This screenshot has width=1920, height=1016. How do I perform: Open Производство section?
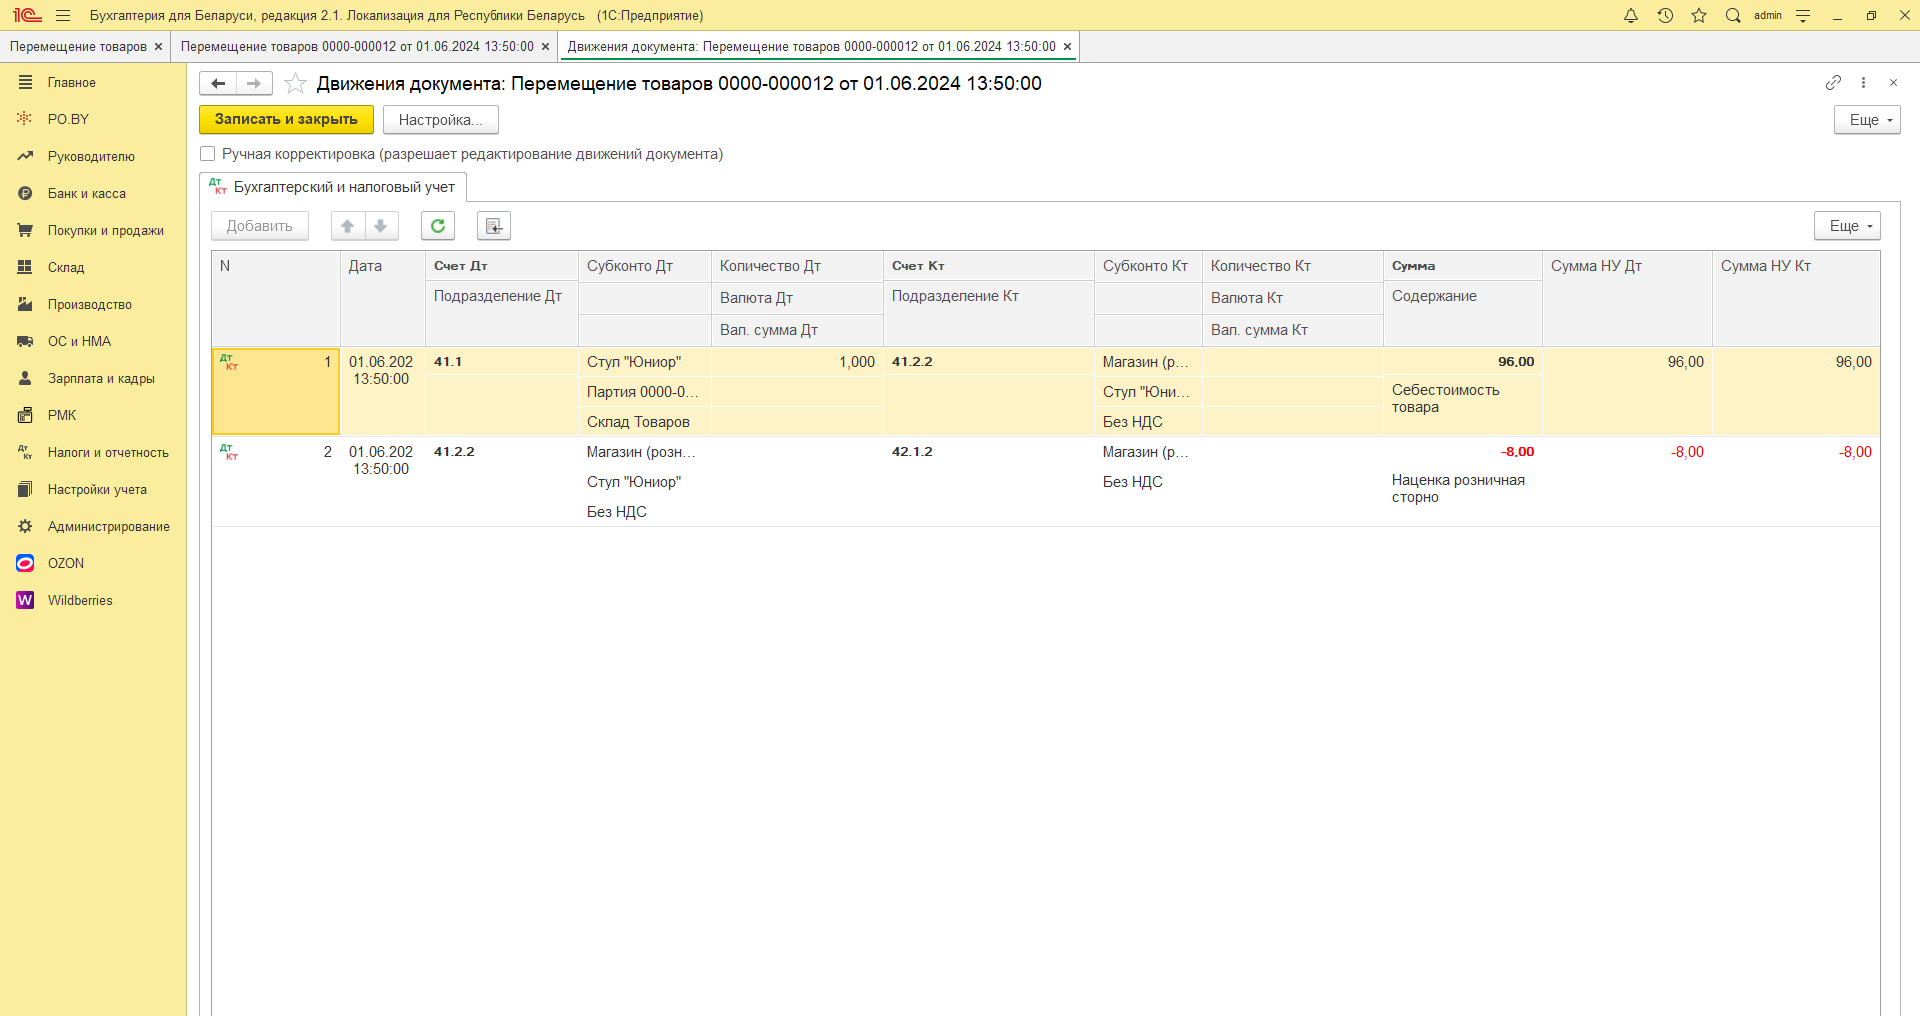90,304
